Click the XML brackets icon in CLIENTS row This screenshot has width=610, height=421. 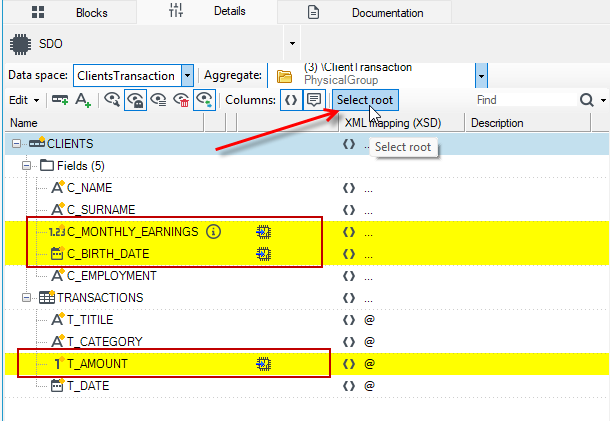pyautogui.click(x=349, y=144)
